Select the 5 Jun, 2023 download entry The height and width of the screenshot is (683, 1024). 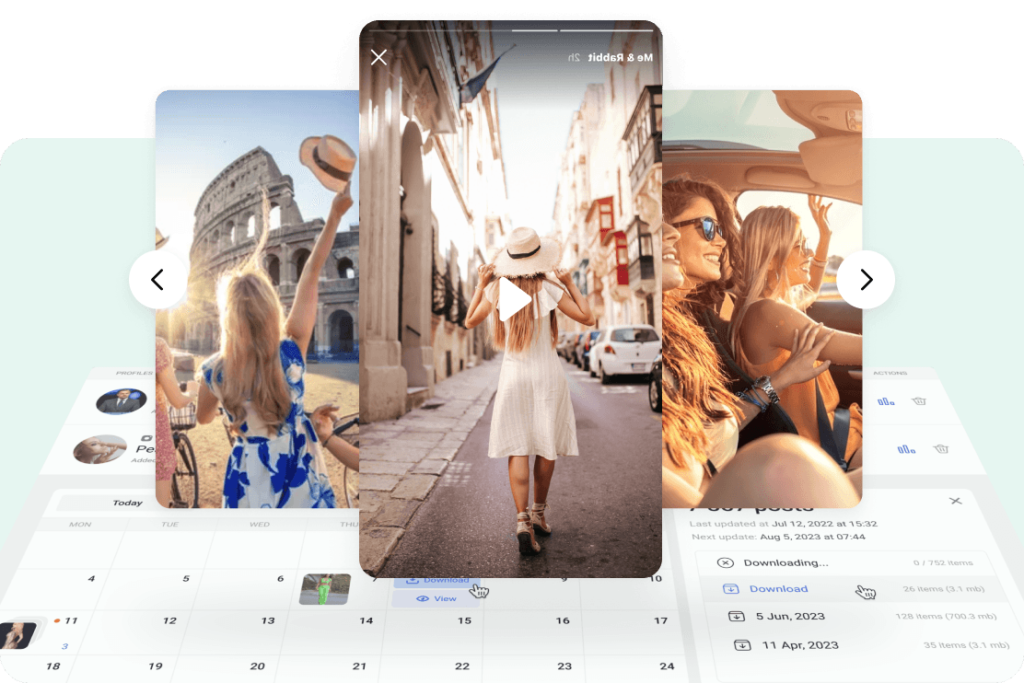[790, 616]
